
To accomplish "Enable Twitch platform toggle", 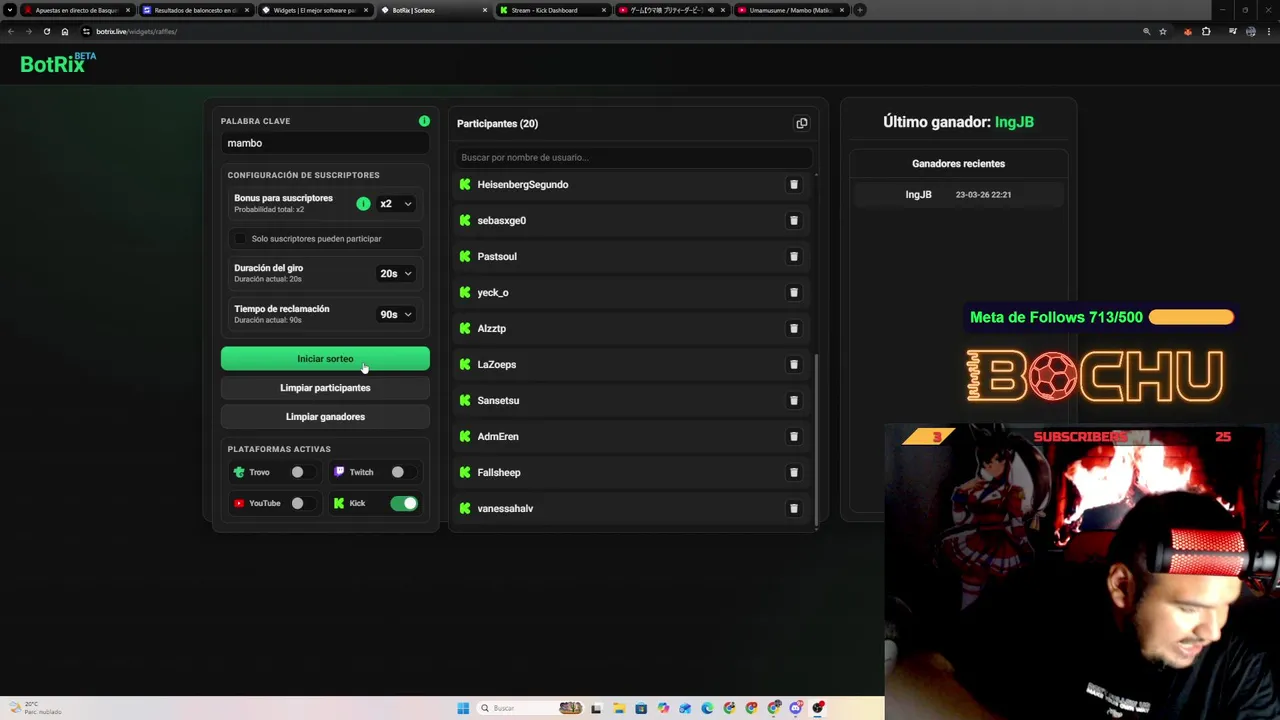I will pos(404,472).
